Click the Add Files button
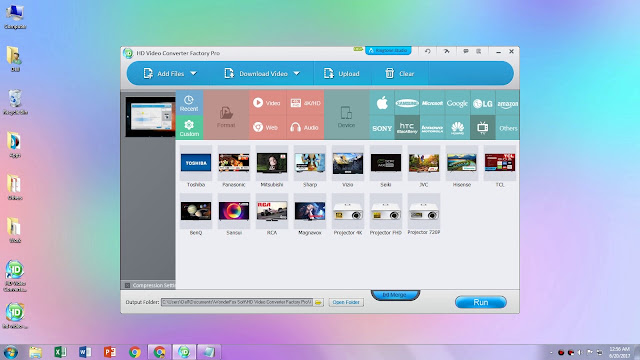This screenshot has height=360, width=640. 164,73
